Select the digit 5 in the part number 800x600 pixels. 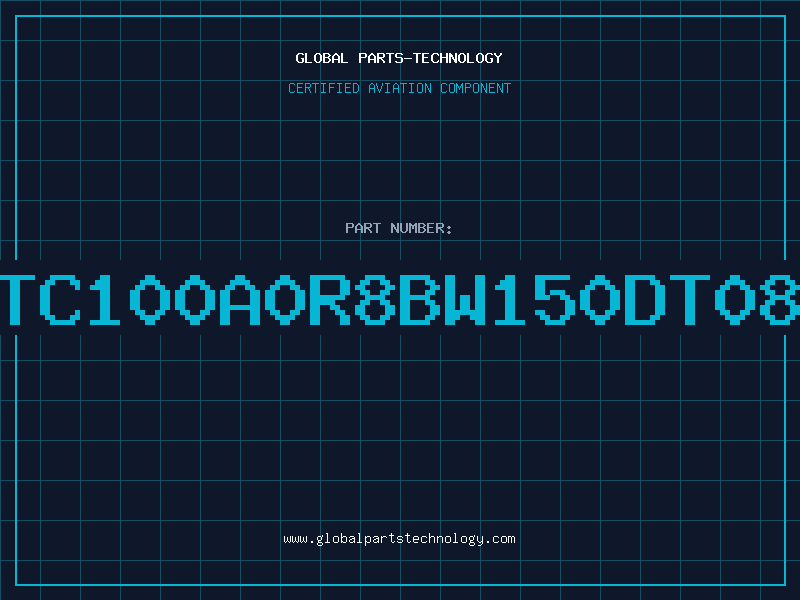(555, 299)
